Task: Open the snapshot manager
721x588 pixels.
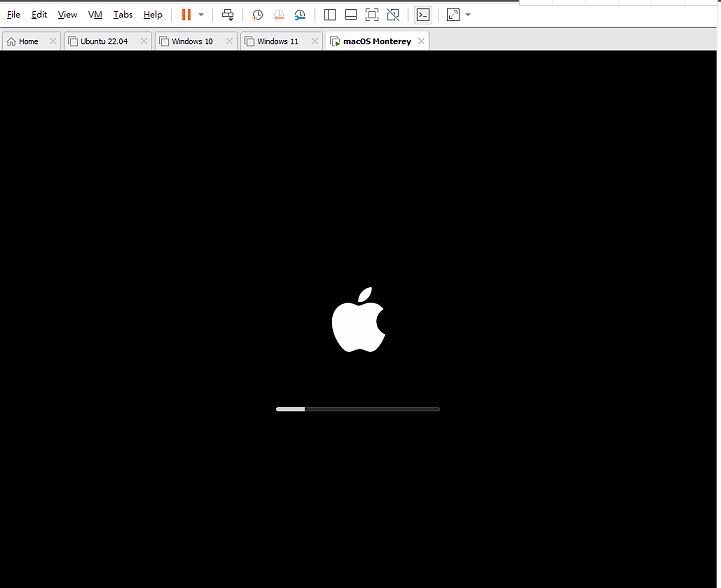Action: point(300,15)
